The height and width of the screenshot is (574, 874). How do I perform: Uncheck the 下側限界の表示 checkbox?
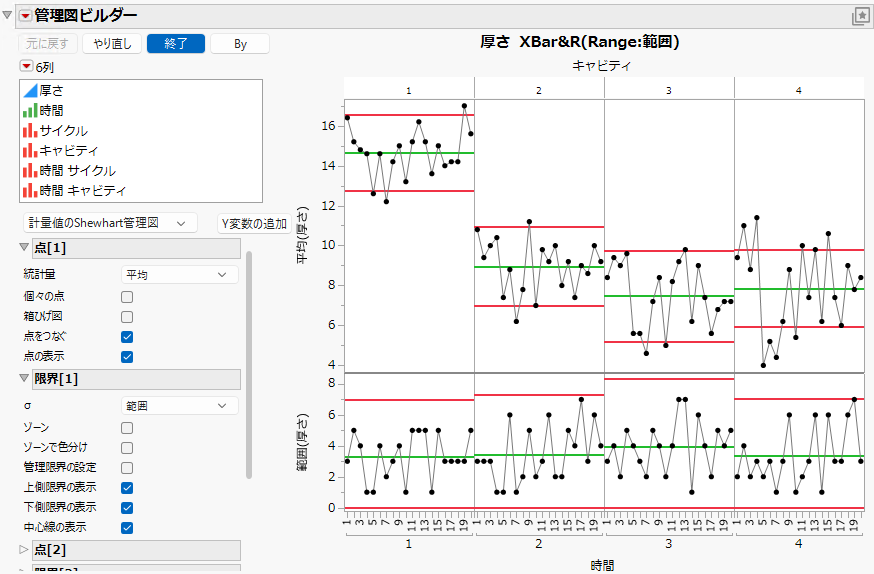pos(127,508)
